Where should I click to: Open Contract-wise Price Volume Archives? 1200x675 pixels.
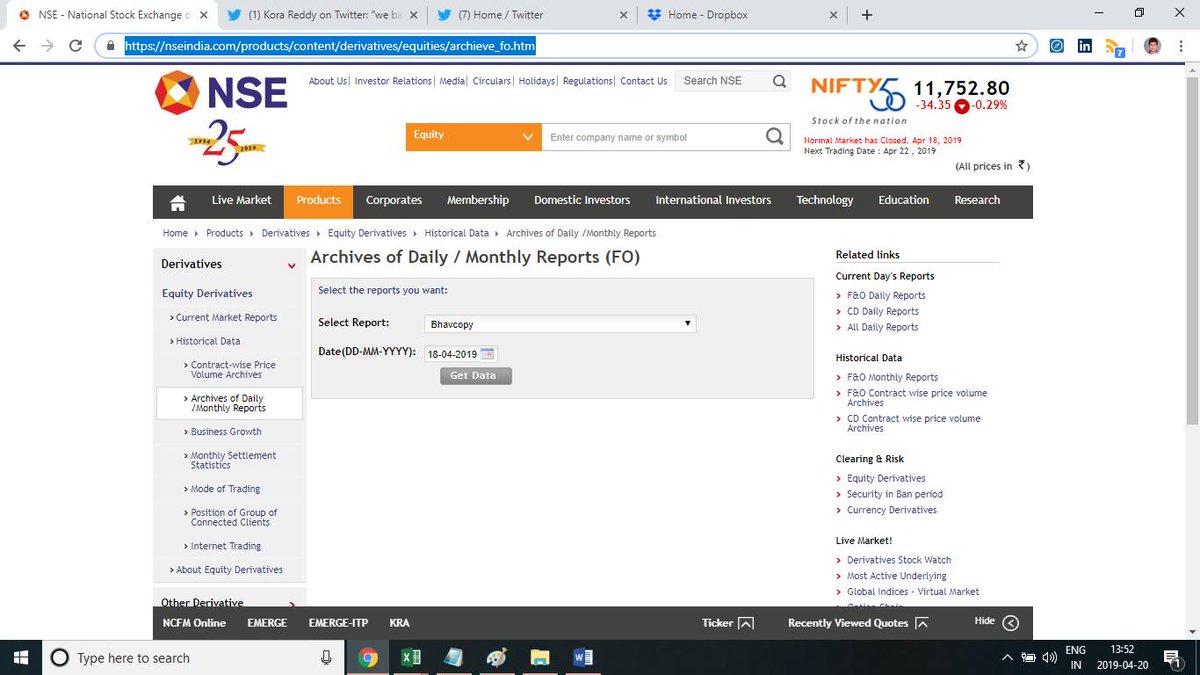pos(233,370)
